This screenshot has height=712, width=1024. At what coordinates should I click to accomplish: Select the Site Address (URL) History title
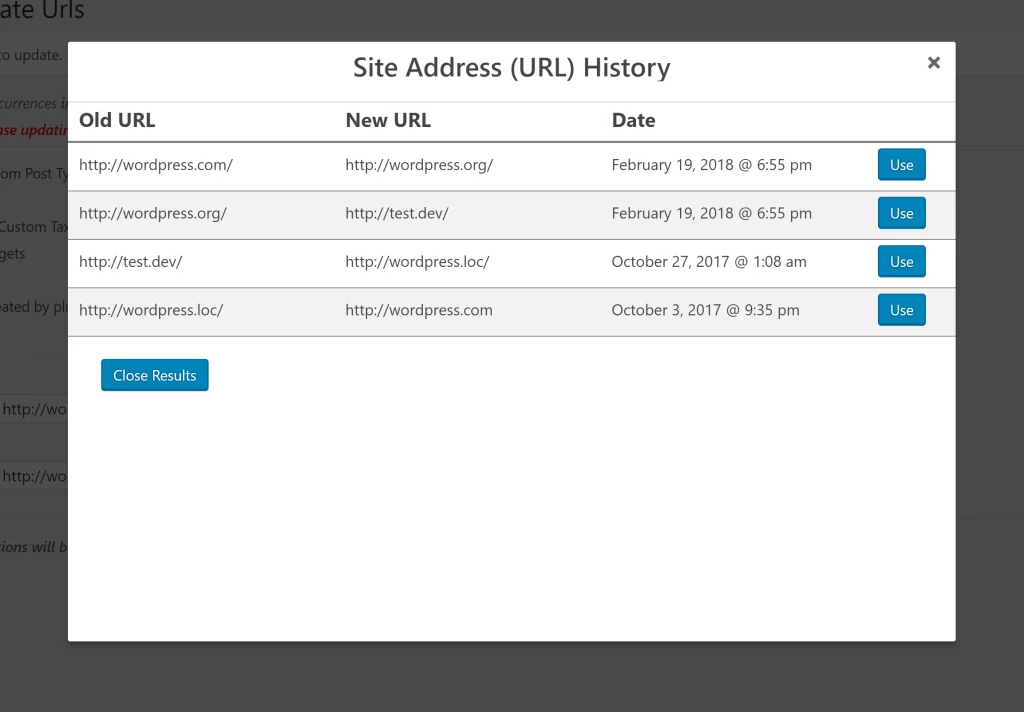coord(511,67)
